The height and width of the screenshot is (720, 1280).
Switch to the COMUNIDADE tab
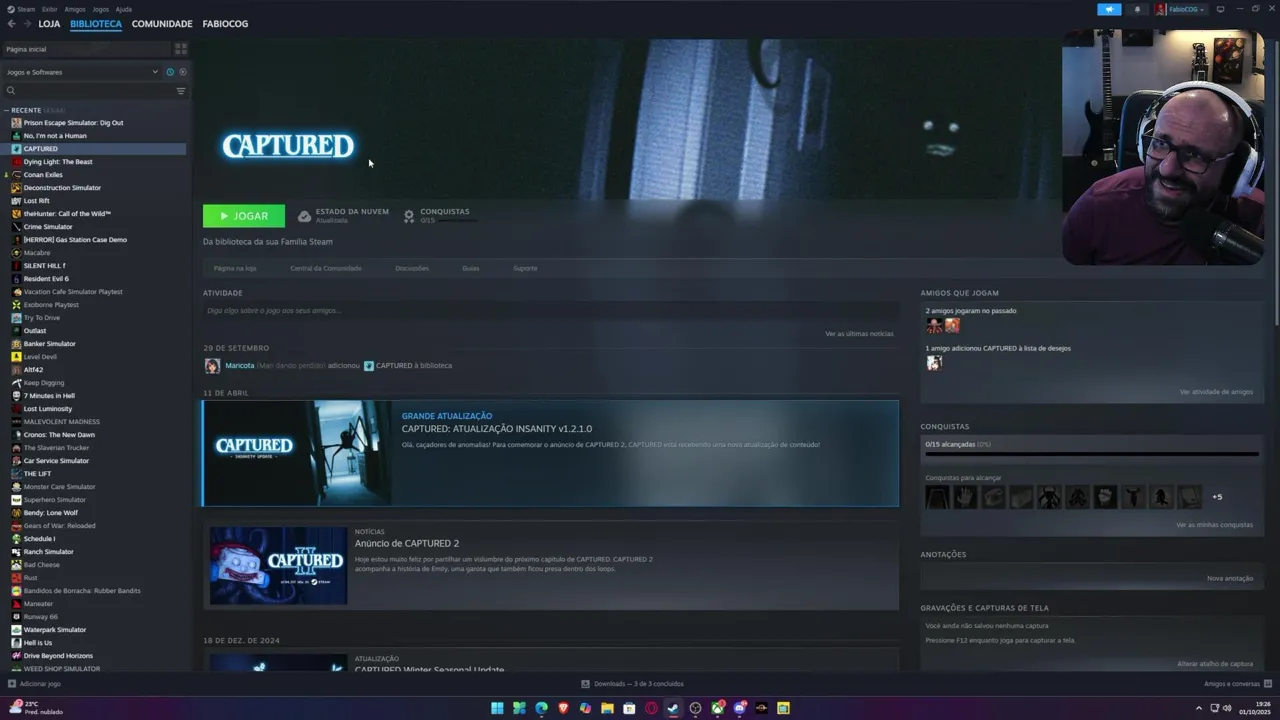click(x=162, y=24)
